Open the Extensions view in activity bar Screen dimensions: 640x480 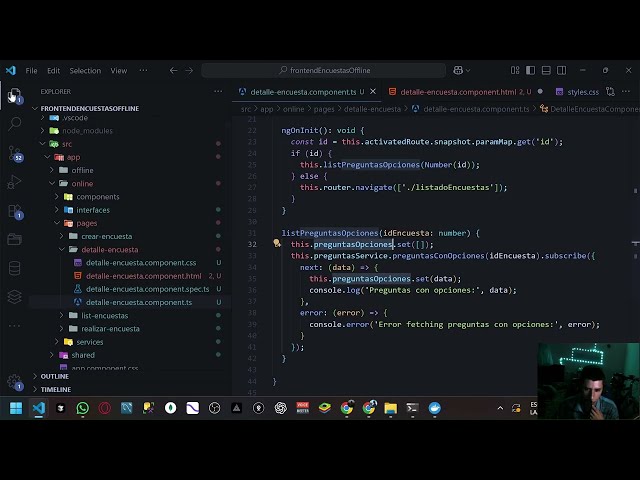[x=15, y=211]
